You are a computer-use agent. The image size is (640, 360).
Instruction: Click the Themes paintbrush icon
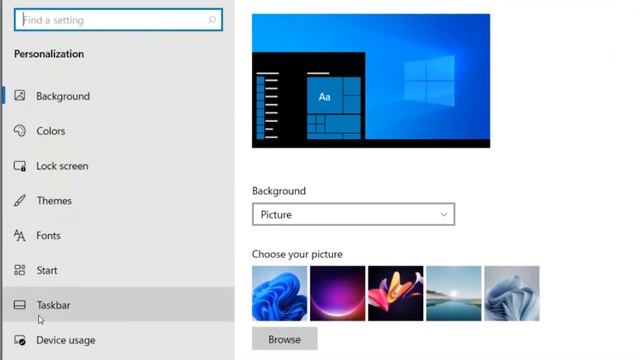pos(20,200)
